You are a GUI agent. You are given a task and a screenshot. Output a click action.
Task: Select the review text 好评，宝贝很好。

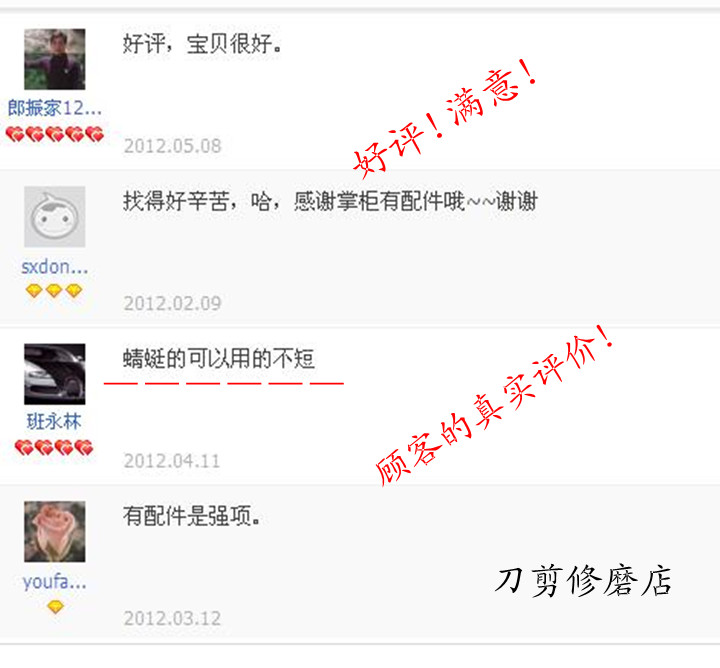click(202, 44)
